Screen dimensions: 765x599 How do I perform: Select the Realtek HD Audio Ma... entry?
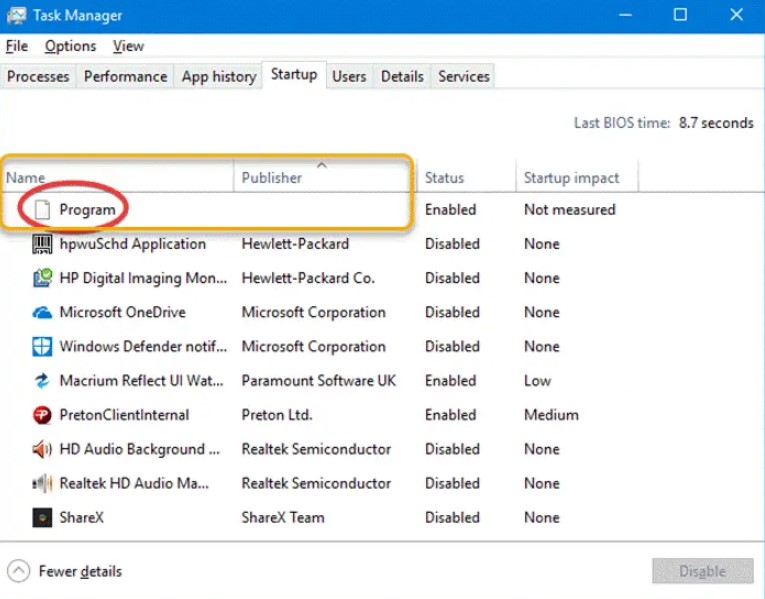click(134, 483)
